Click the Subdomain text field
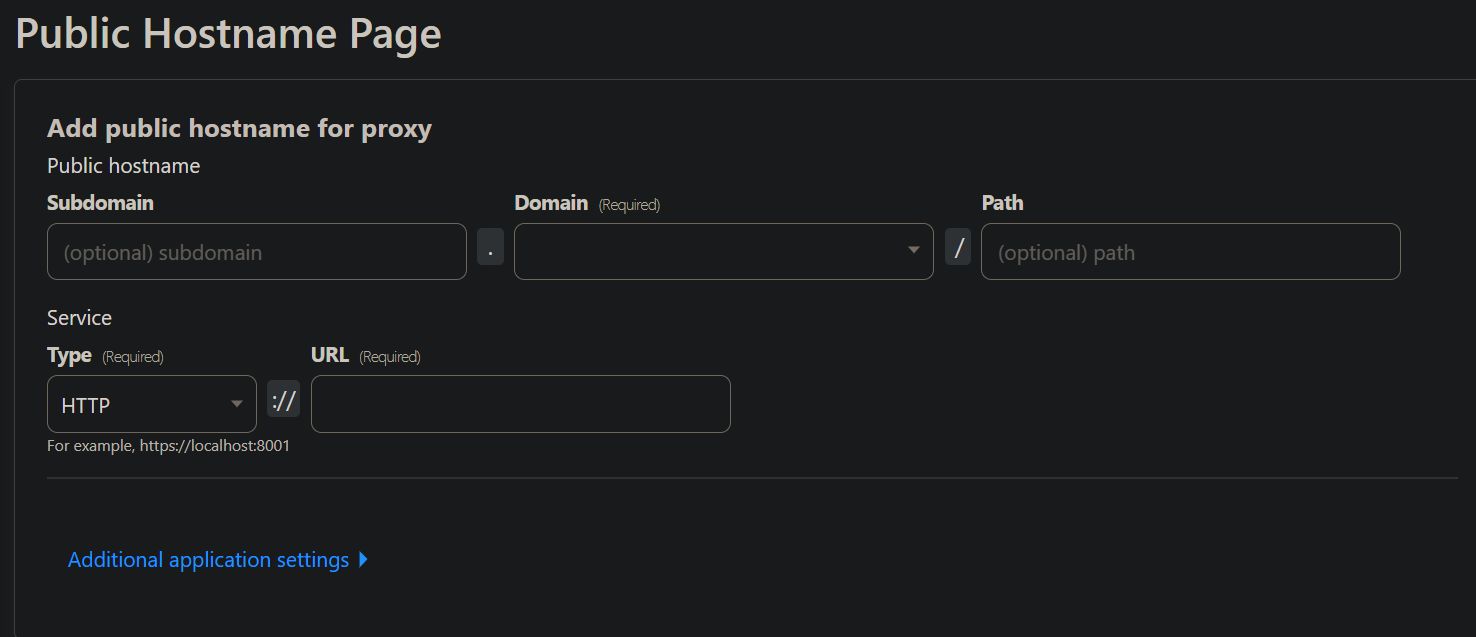 point(257,251)
